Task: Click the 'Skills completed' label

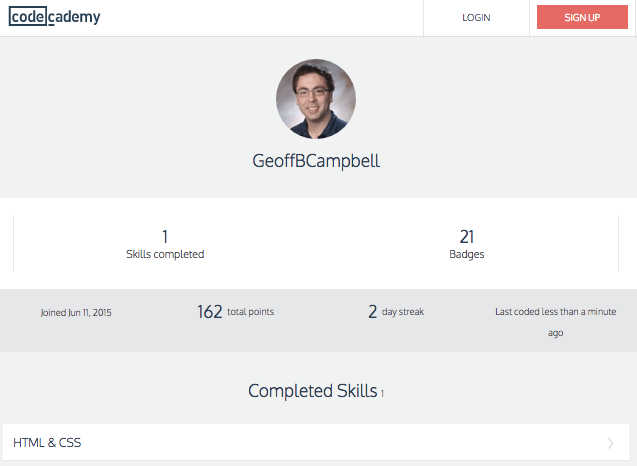Action: [x=165, y=255]
